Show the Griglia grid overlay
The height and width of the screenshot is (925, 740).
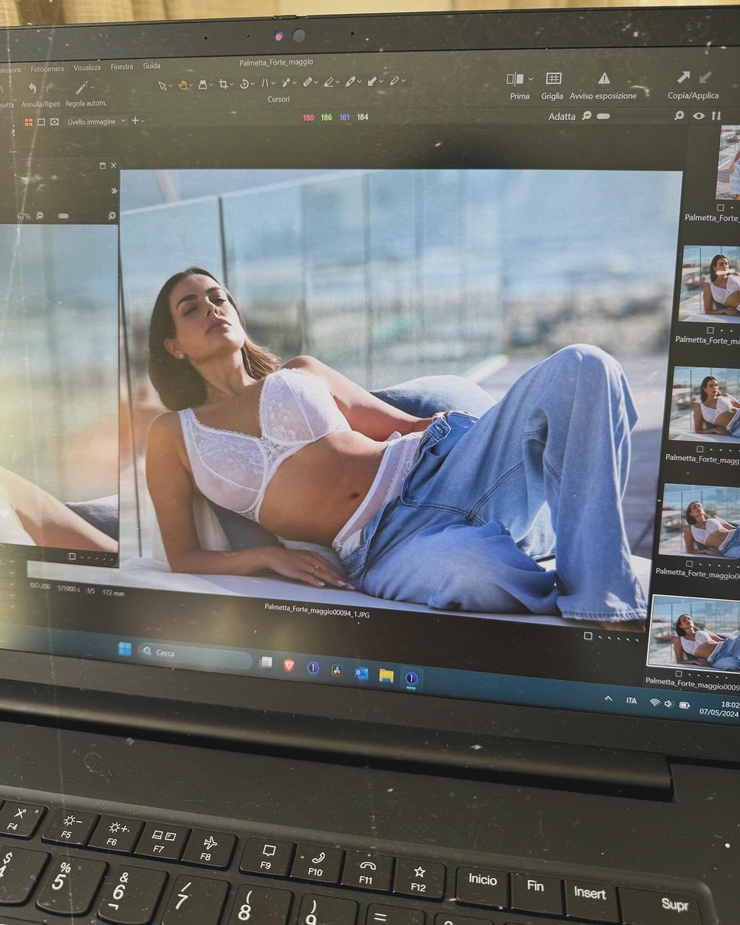(553, 78)
